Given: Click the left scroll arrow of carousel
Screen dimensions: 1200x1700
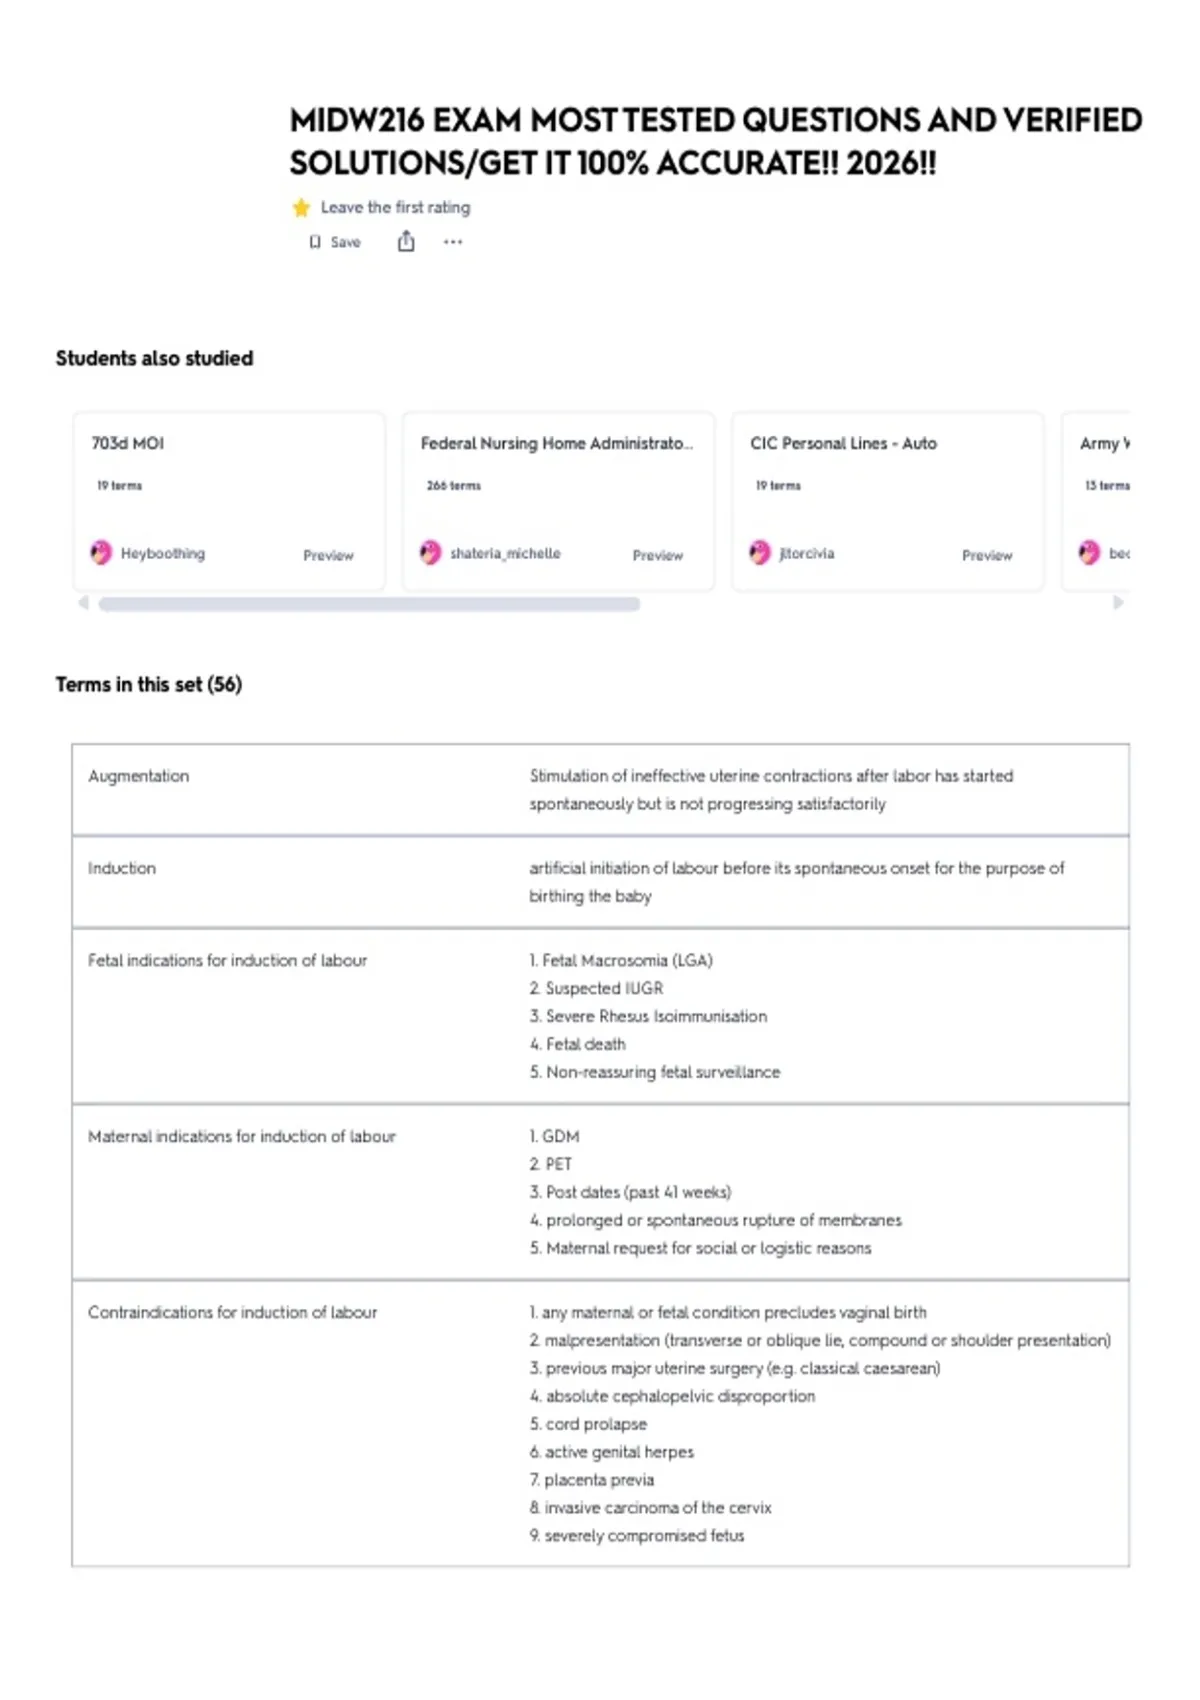Looking at the screenshot, I should (83, 603).
